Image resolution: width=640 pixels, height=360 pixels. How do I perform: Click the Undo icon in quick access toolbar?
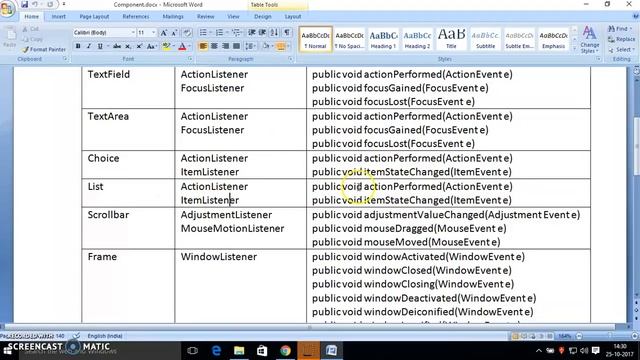35,4
